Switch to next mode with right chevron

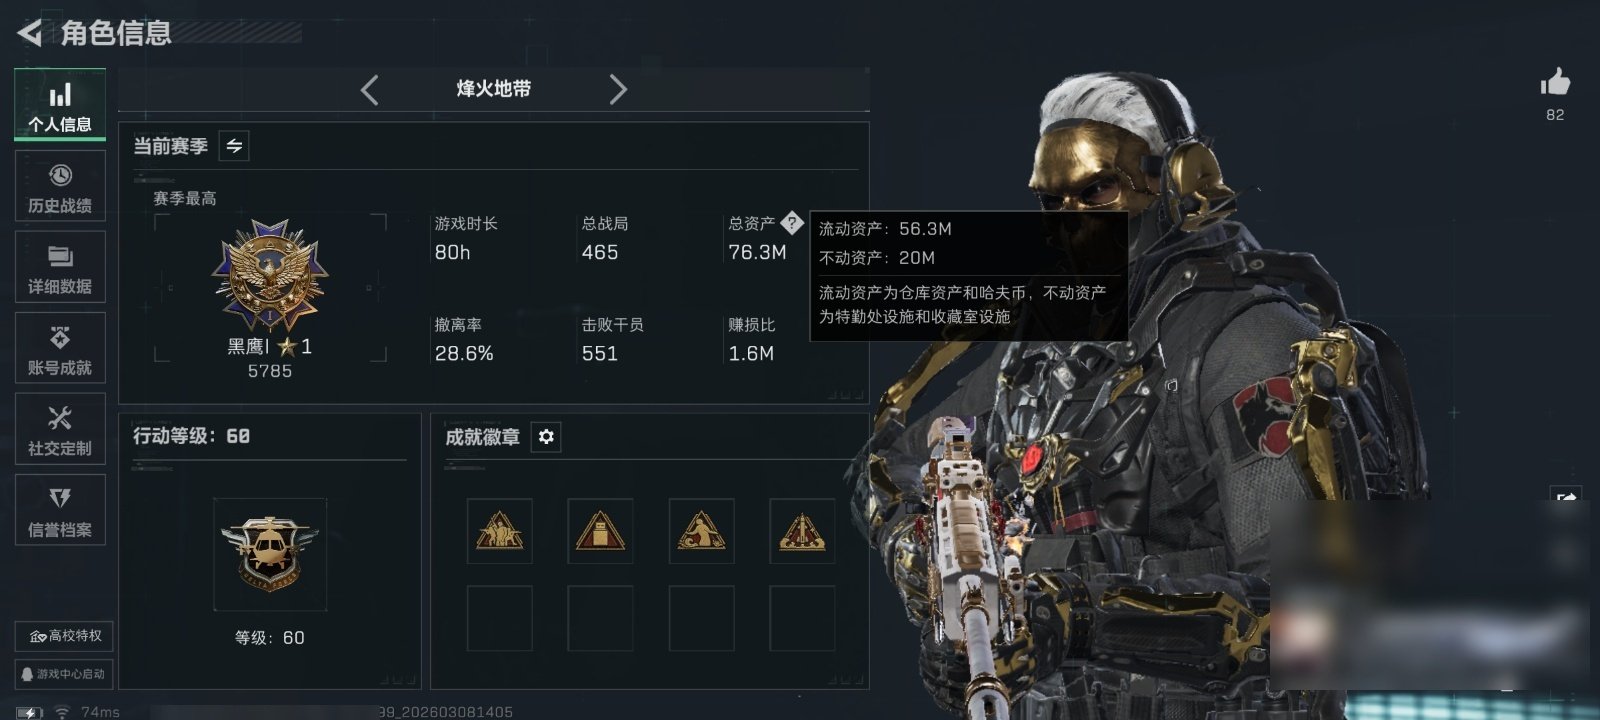tap(618, 90)
